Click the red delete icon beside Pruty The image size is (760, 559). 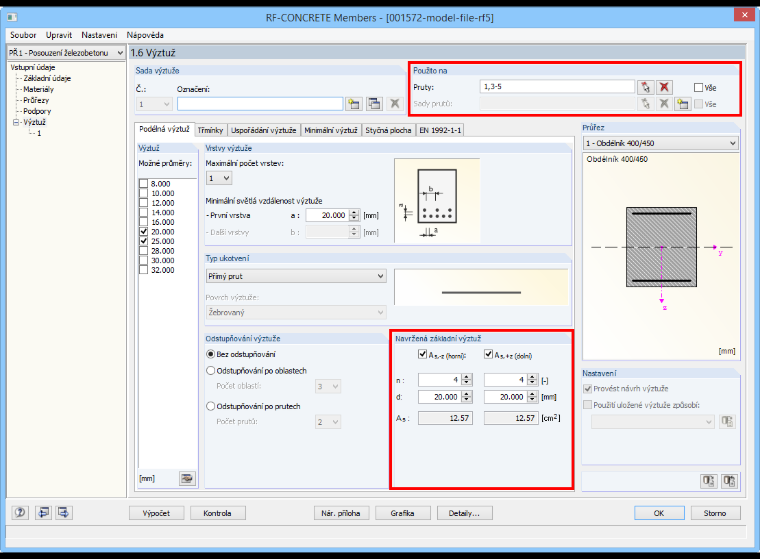(x=664, y=87)
